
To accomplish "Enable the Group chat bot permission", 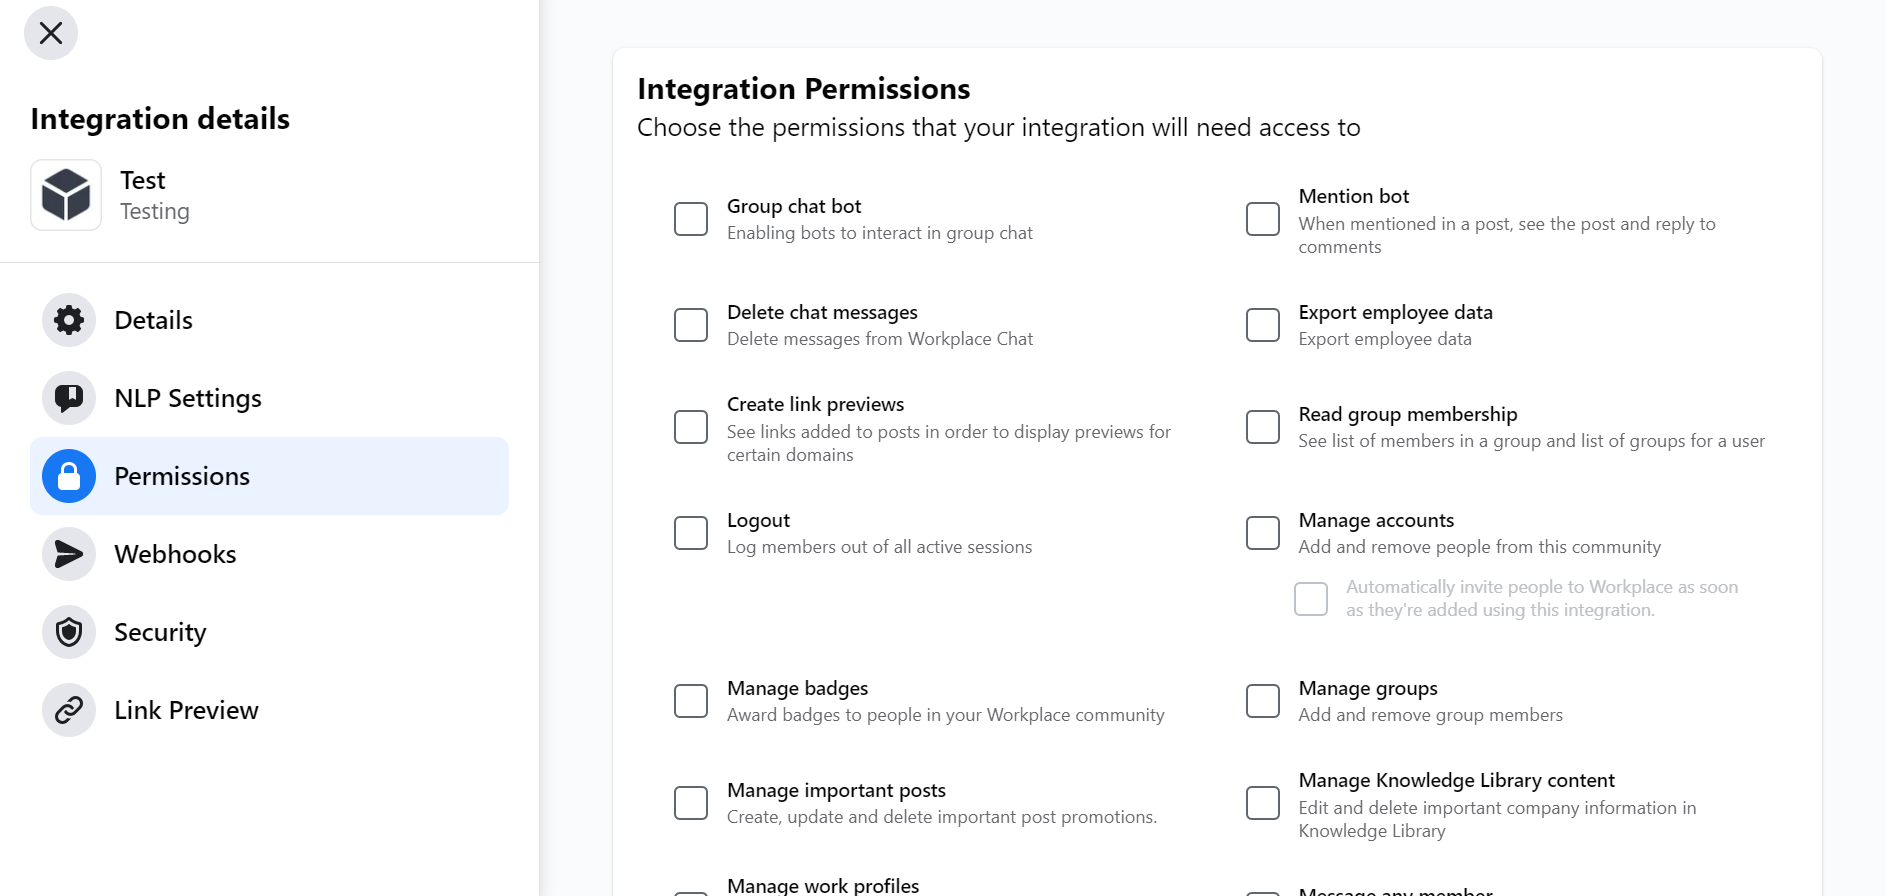I will pyautogui.click(x=691, y=219).
